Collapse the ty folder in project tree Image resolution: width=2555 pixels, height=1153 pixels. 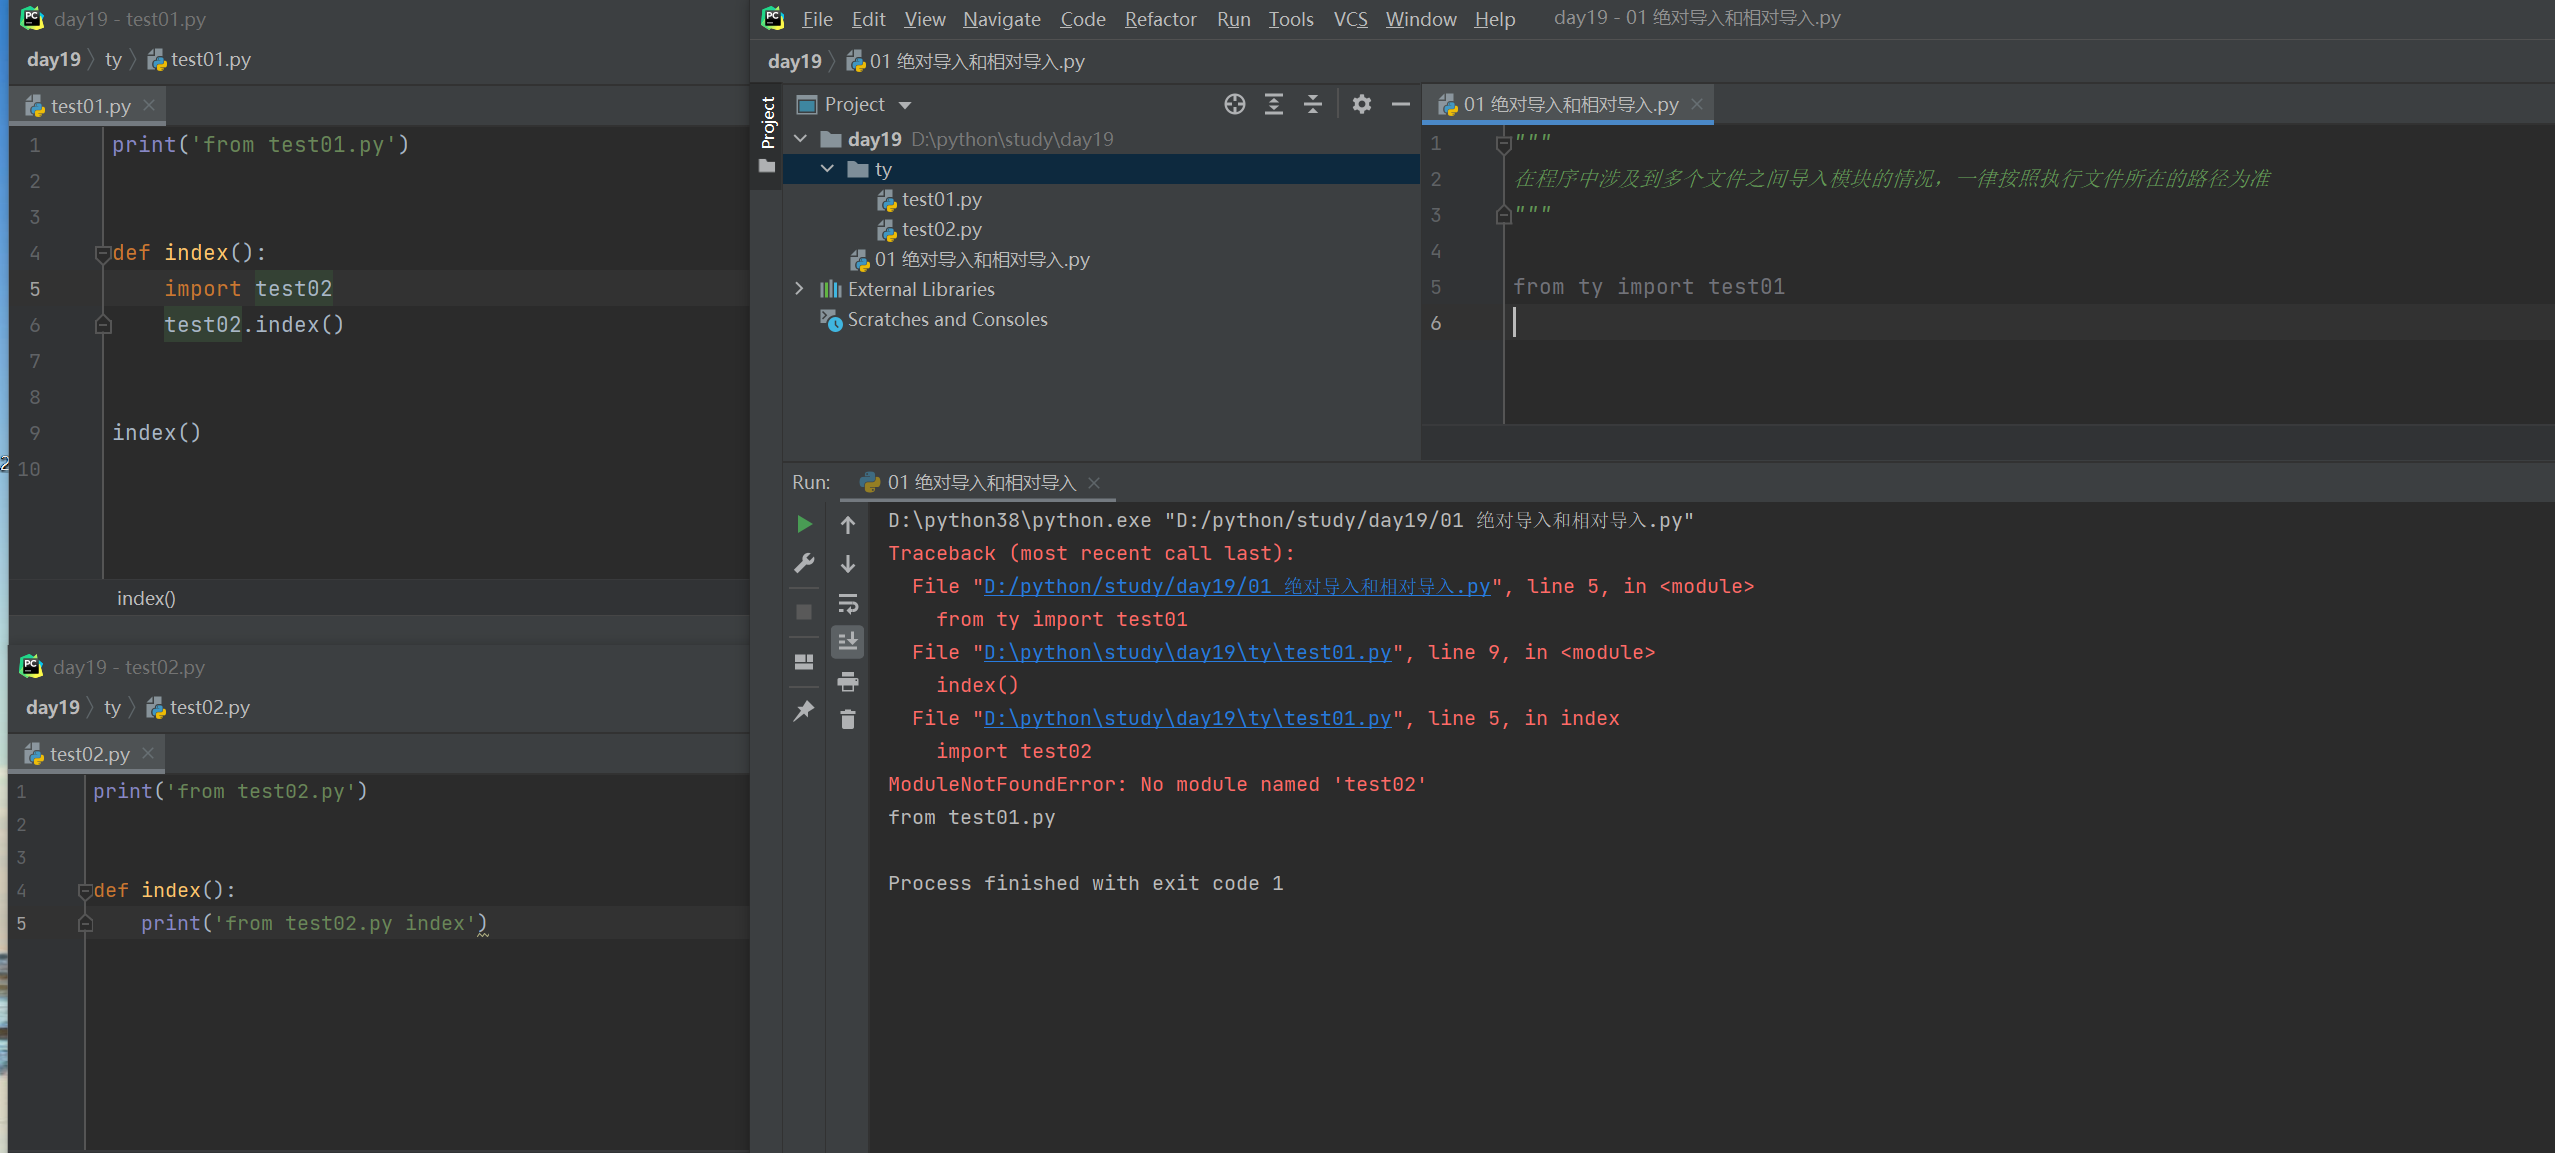[x=827, y=169]
